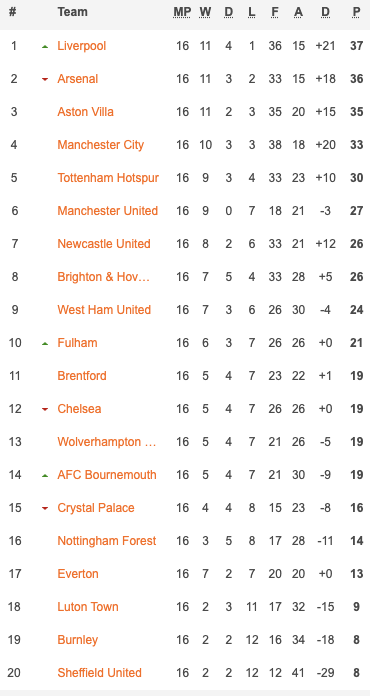The width and height of the screenshot is (370, 696).
Task: Click the A goals-against column header
Action: [x=298, y=12]
